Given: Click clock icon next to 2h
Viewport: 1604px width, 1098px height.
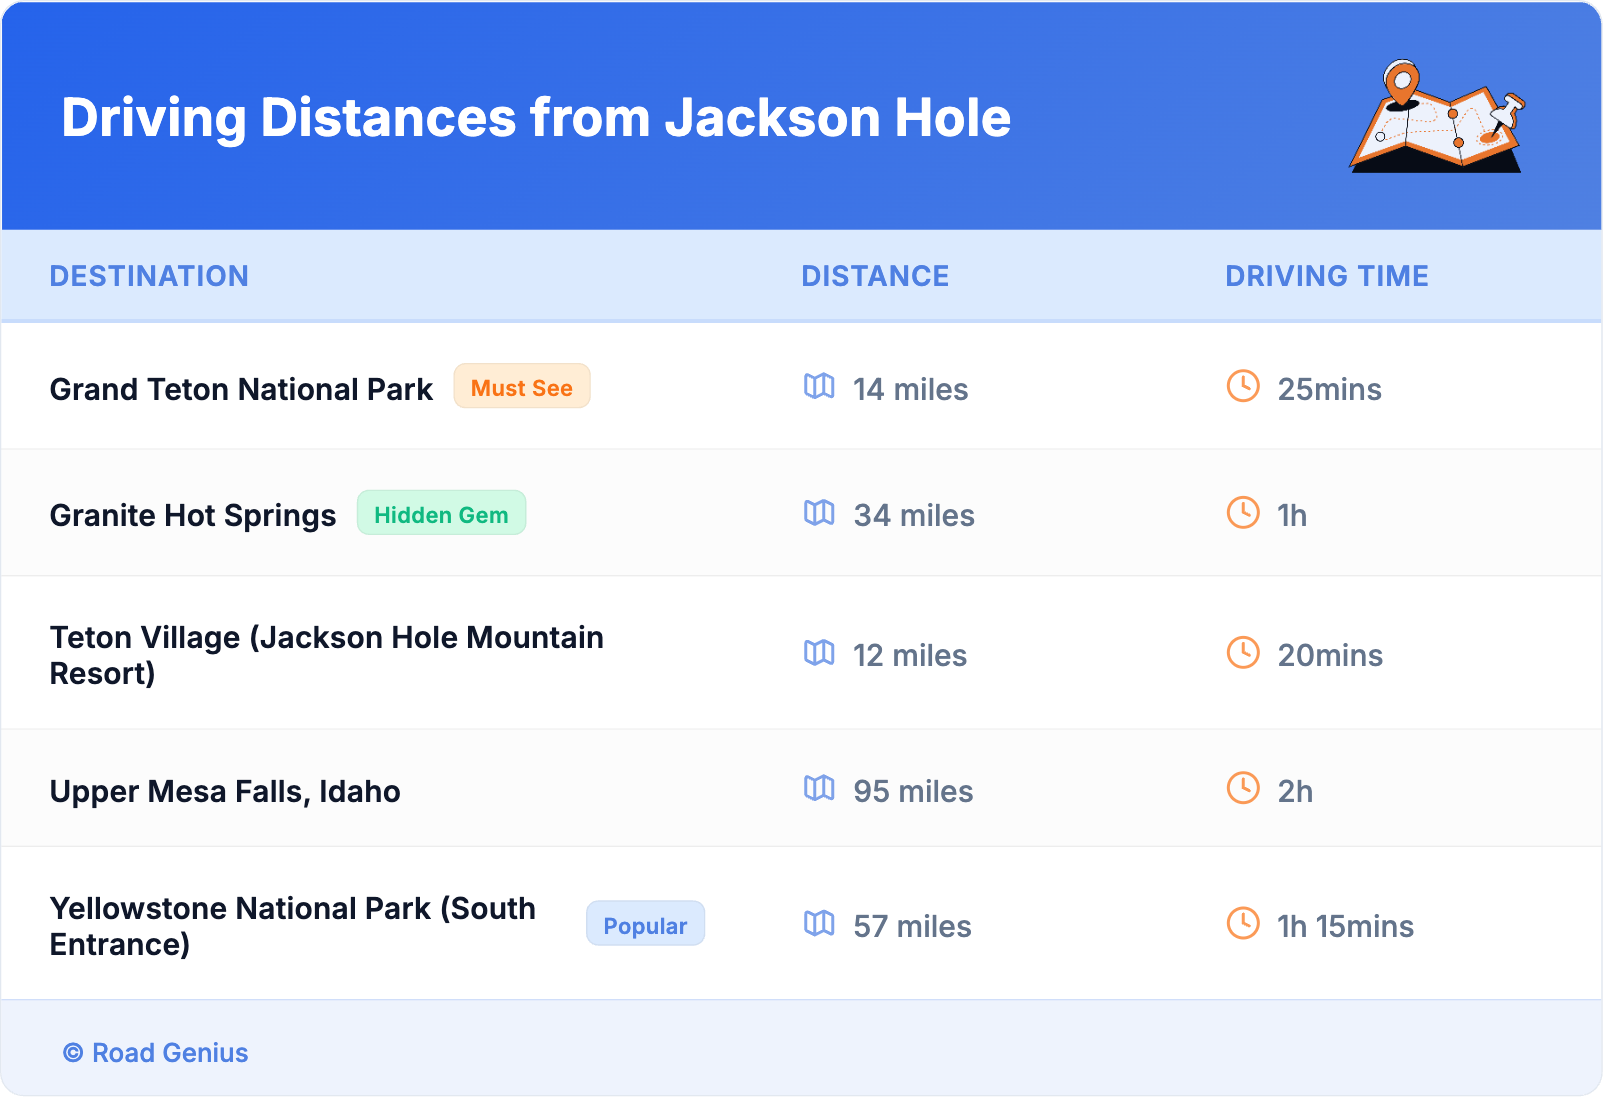Looking at the screenshot, I should [x=1243, y=789].
